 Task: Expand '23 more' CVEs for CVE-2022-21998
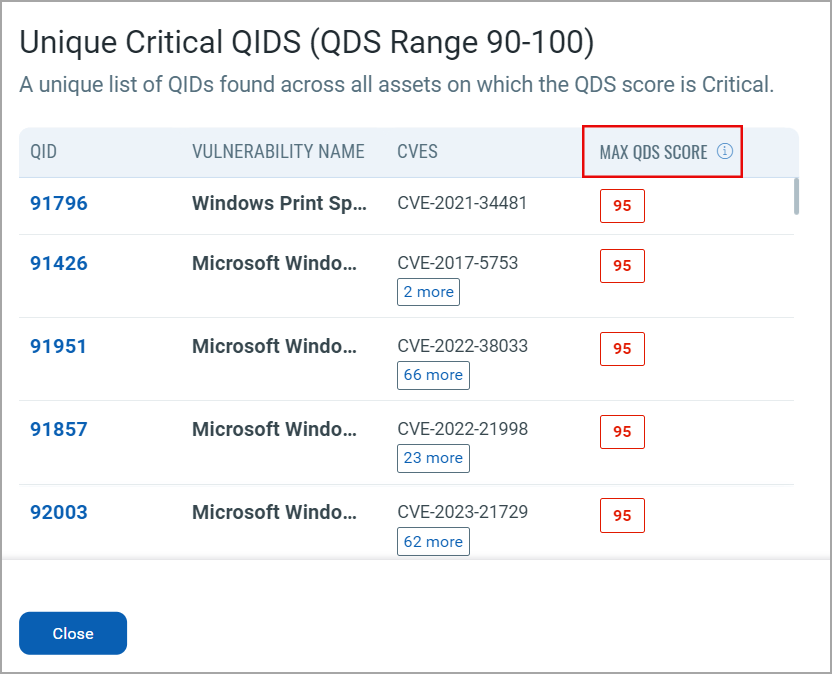(432, 458)
